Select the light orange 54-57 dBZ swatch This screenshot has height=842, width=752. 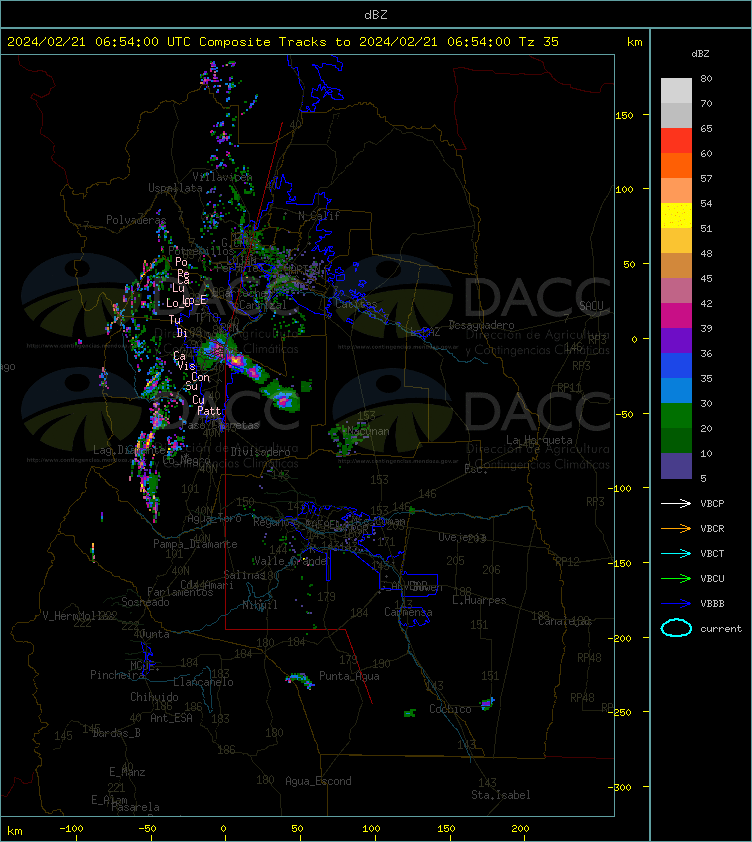[x=676, y=191]
